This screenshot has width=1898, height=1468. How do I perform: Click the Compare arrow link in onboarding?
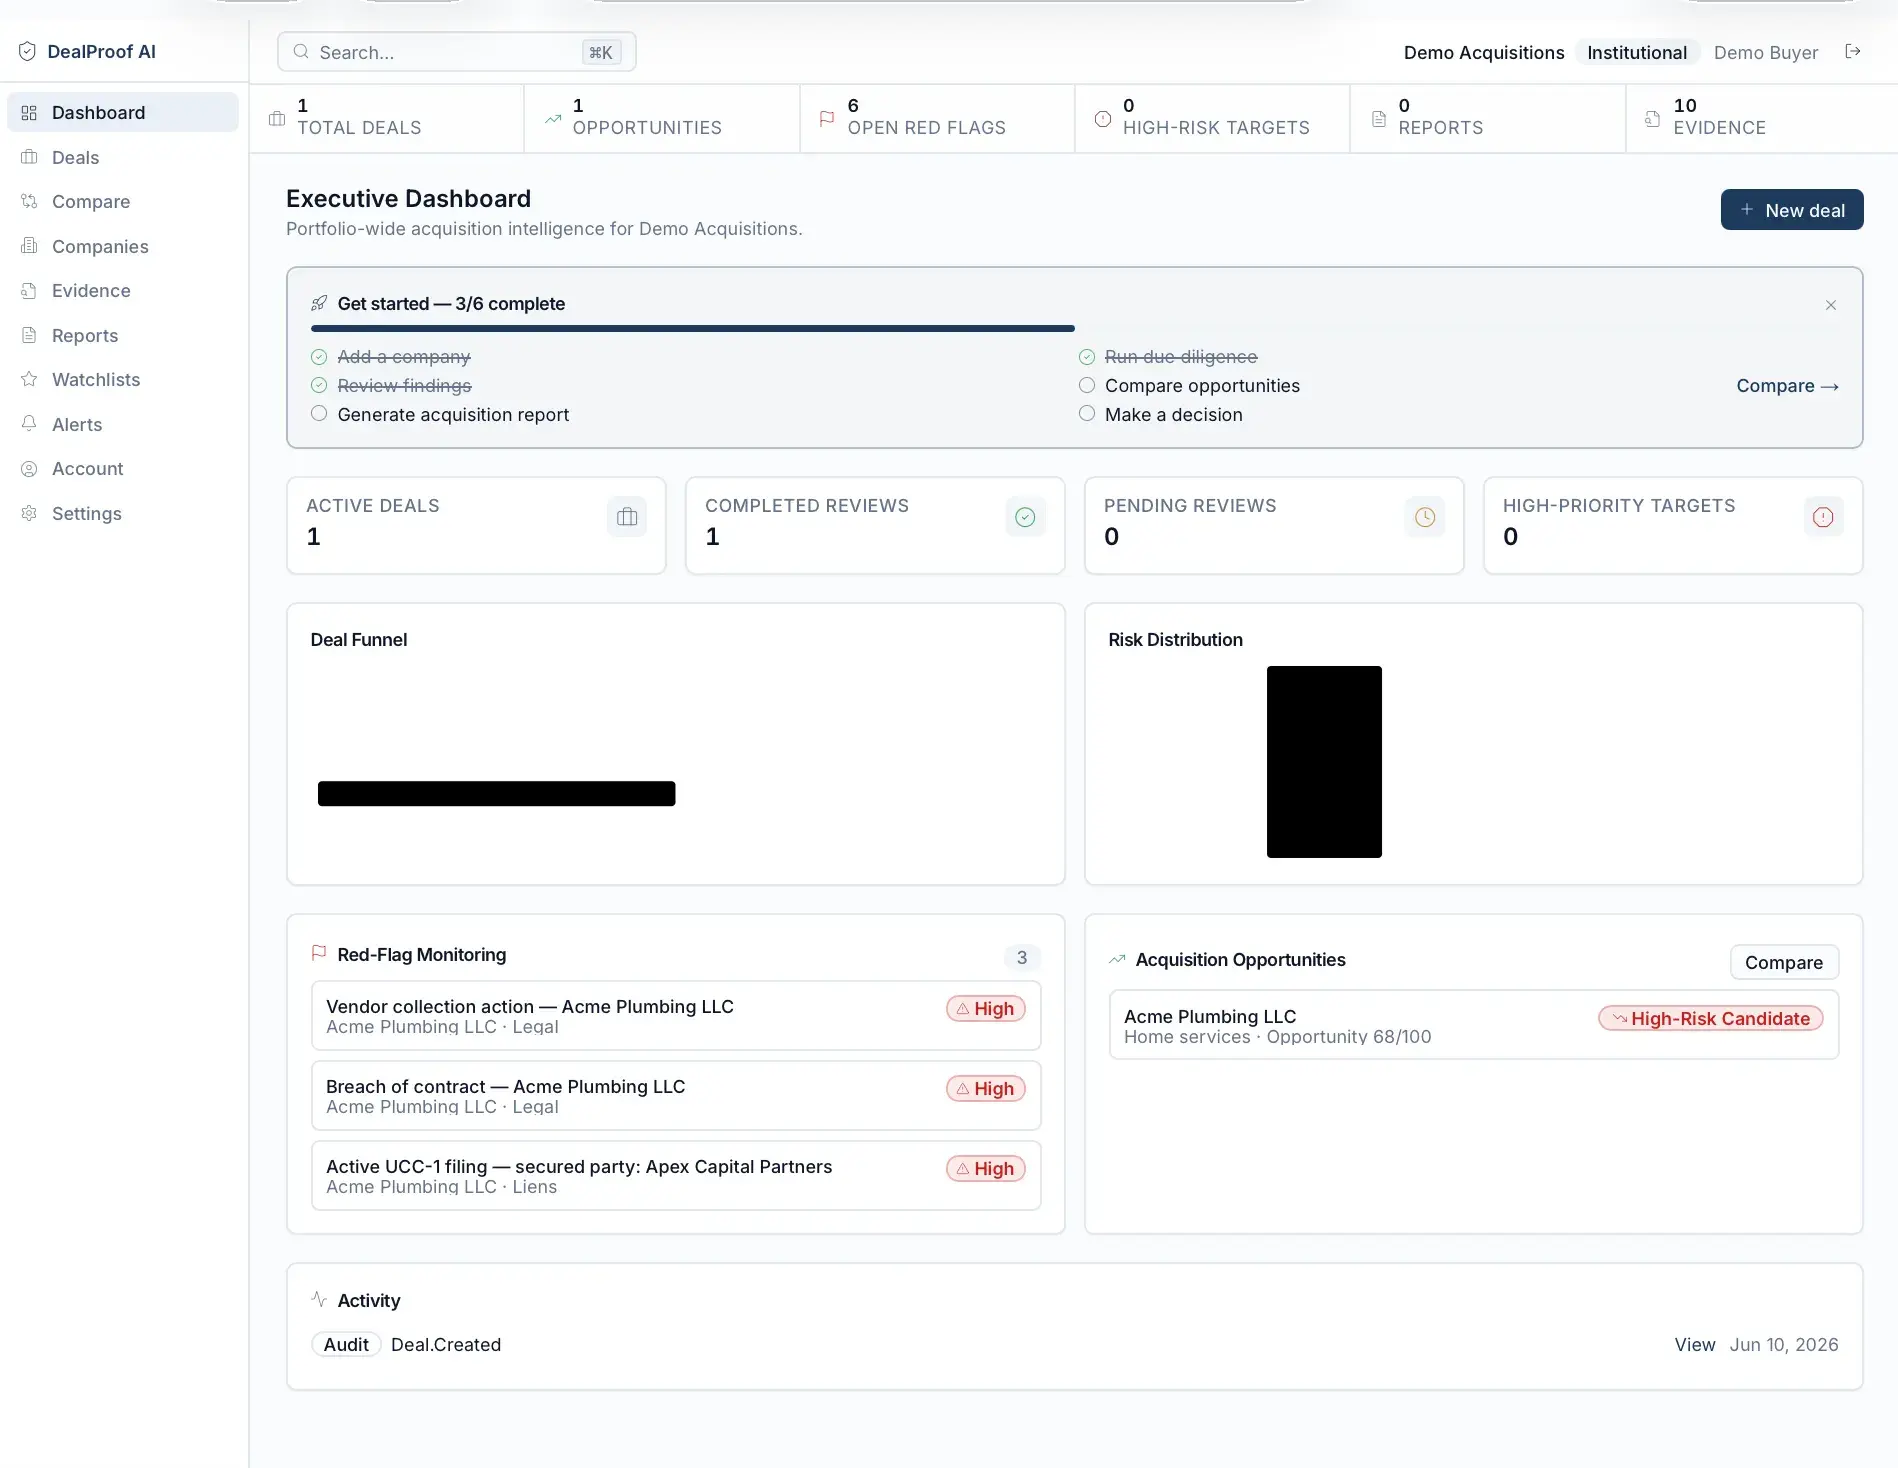1787,386
